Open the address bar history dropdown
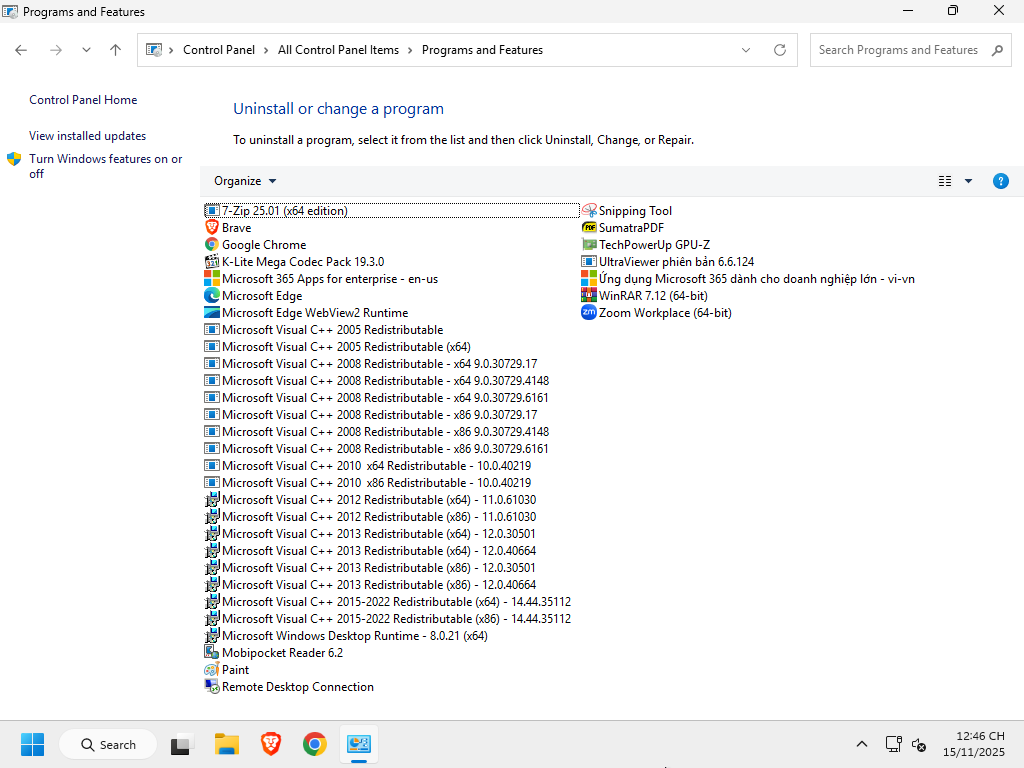This screenshot has width=1024, height=768. point(746,49)
